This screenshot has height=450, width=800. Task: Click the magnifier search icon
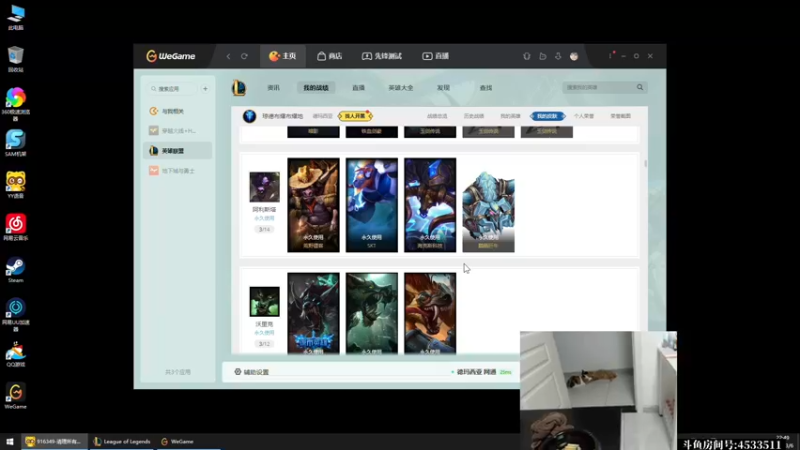tap(640, 87)
